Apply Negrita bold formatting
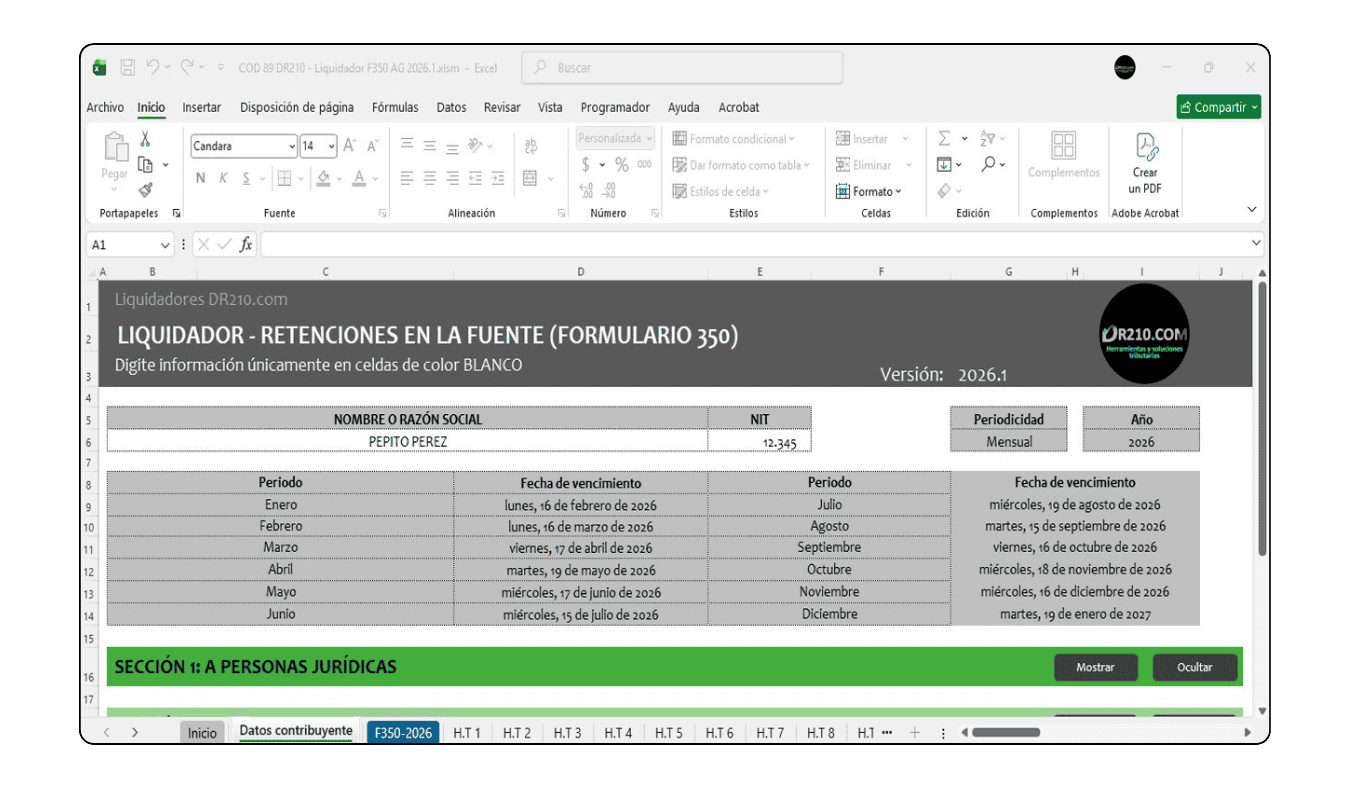The image size is (1350, 788). [x=200, y=178]
